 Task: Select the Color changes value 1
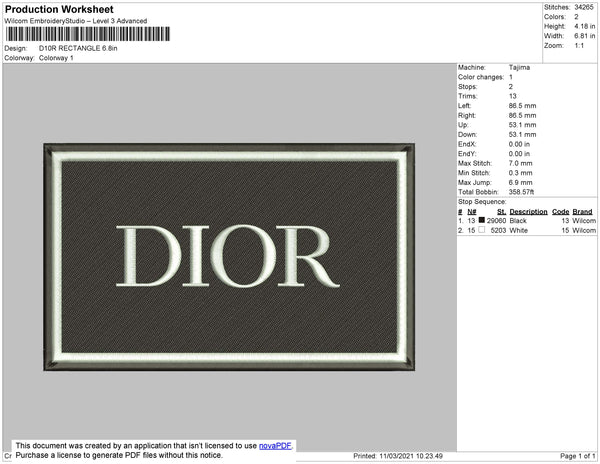pyautogui.click(x=510, y=77)
